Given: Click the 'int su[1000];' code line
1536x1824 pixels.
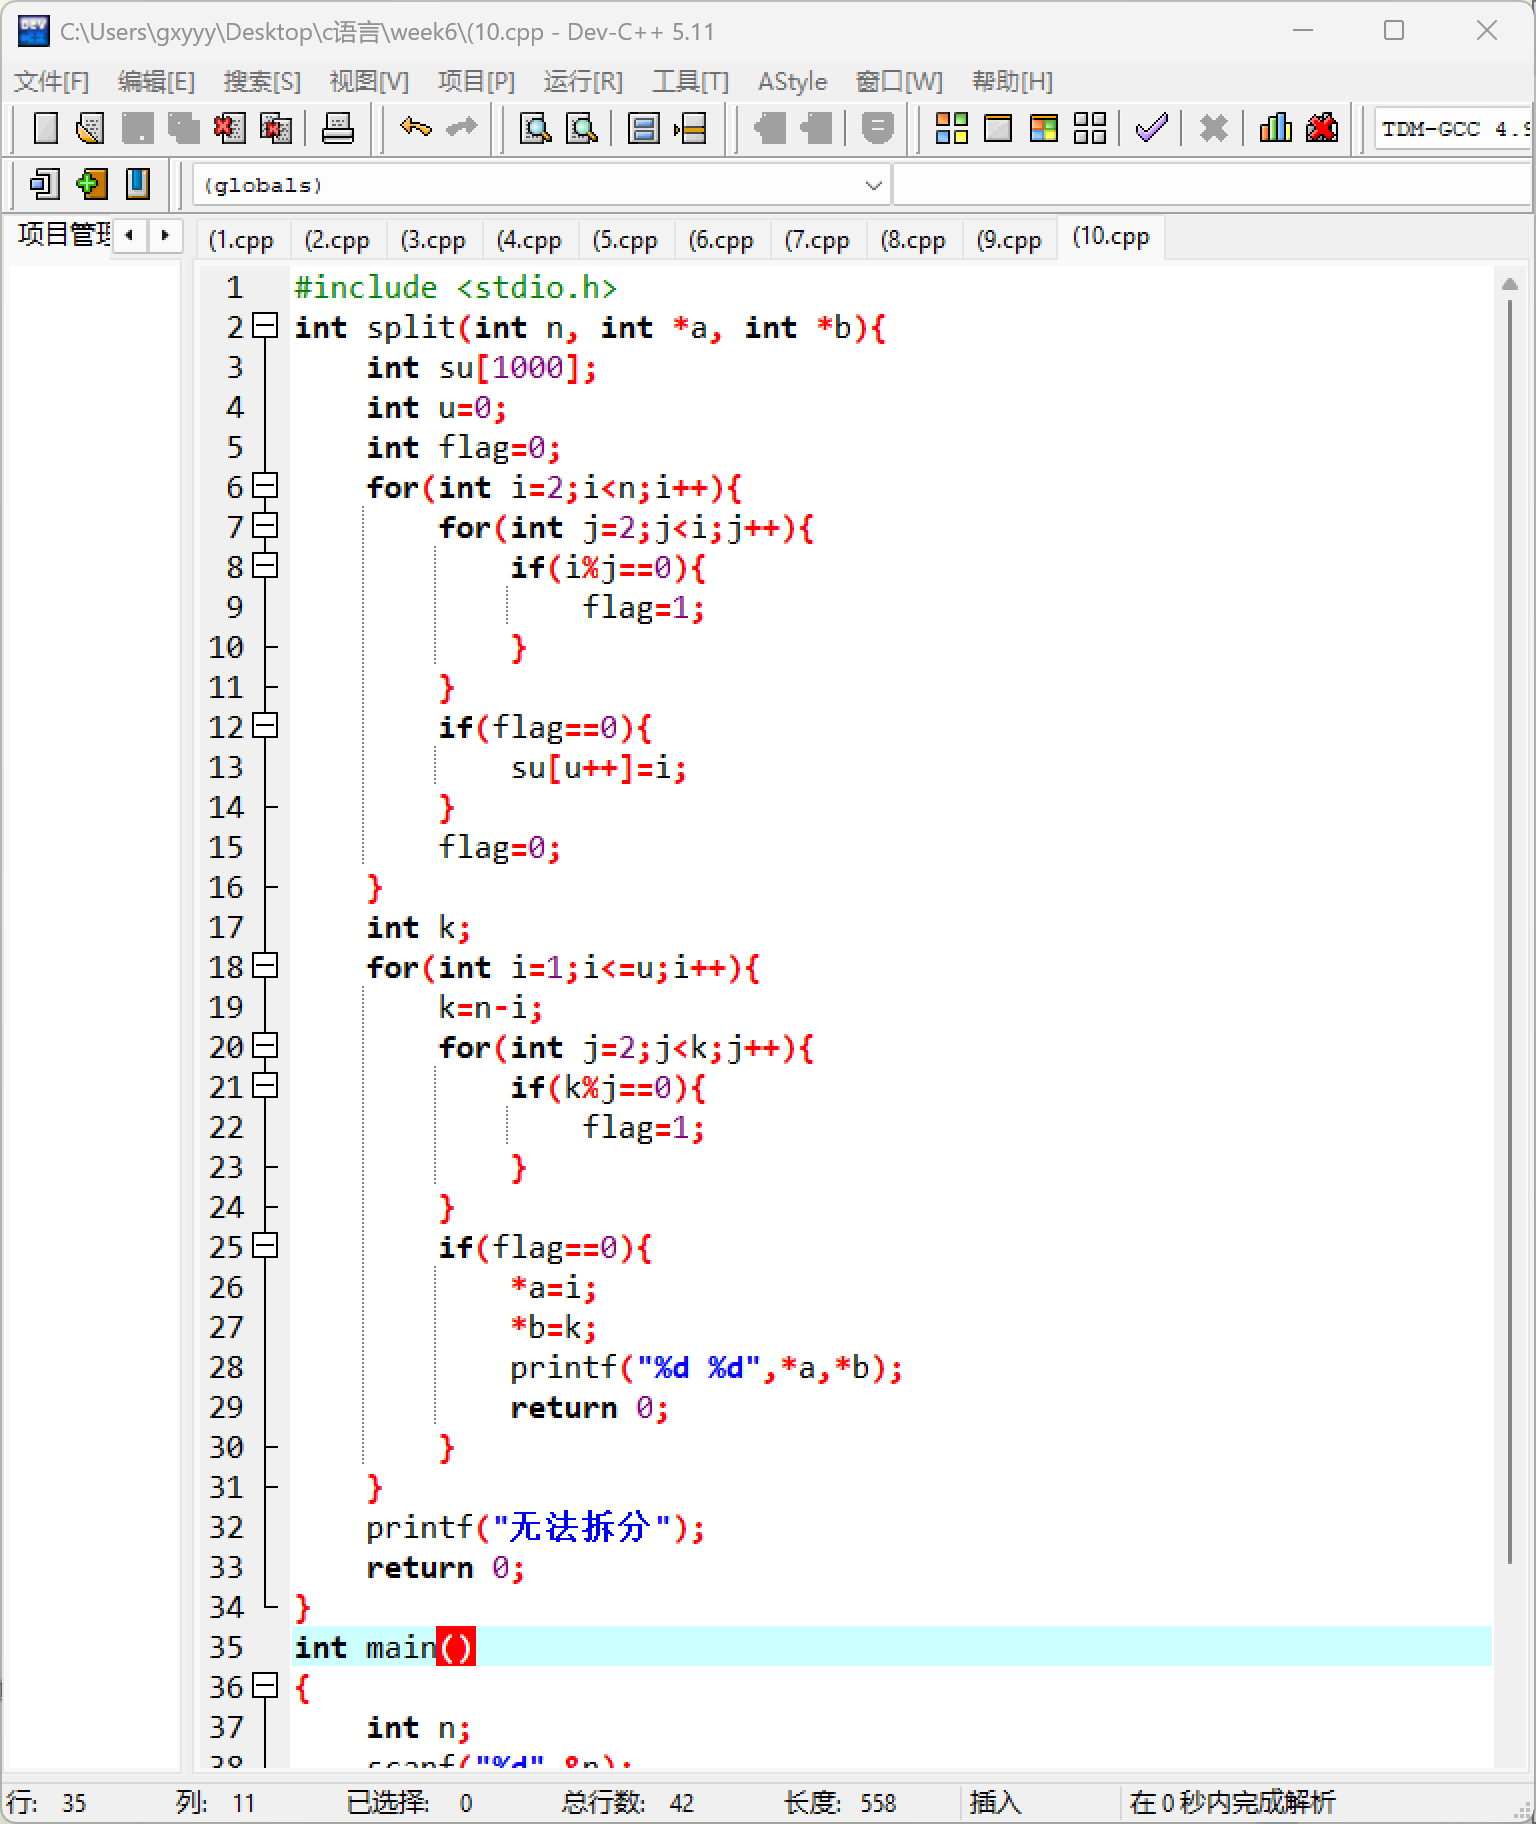Looking at the screenshot, I should [x=481, y=368].
